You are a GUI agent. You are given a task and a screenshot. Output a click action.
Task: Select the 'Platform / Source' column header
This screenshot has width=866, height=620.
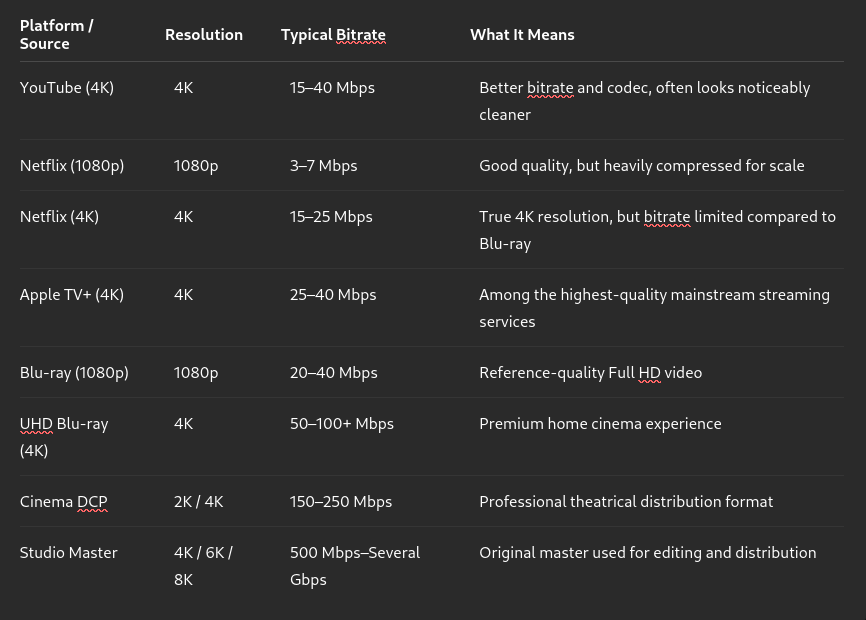[56, 35]
